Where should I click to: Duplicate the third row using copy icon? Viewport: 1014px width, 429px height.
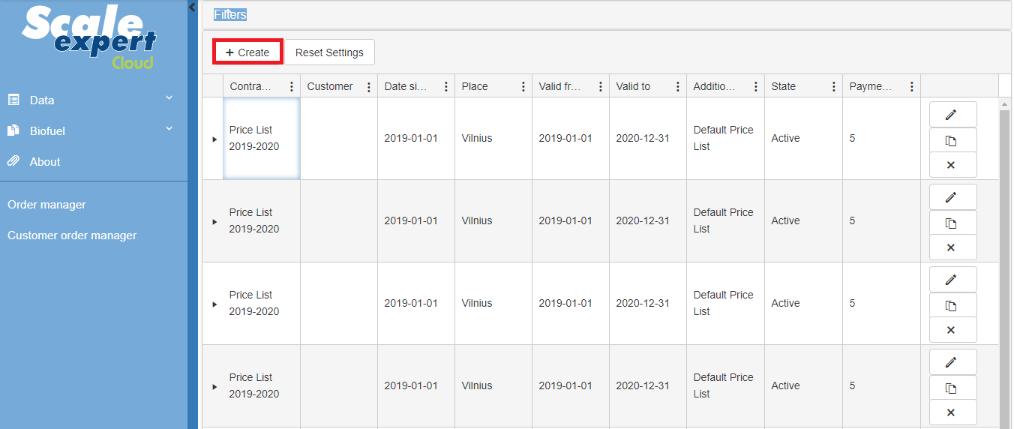950,305
